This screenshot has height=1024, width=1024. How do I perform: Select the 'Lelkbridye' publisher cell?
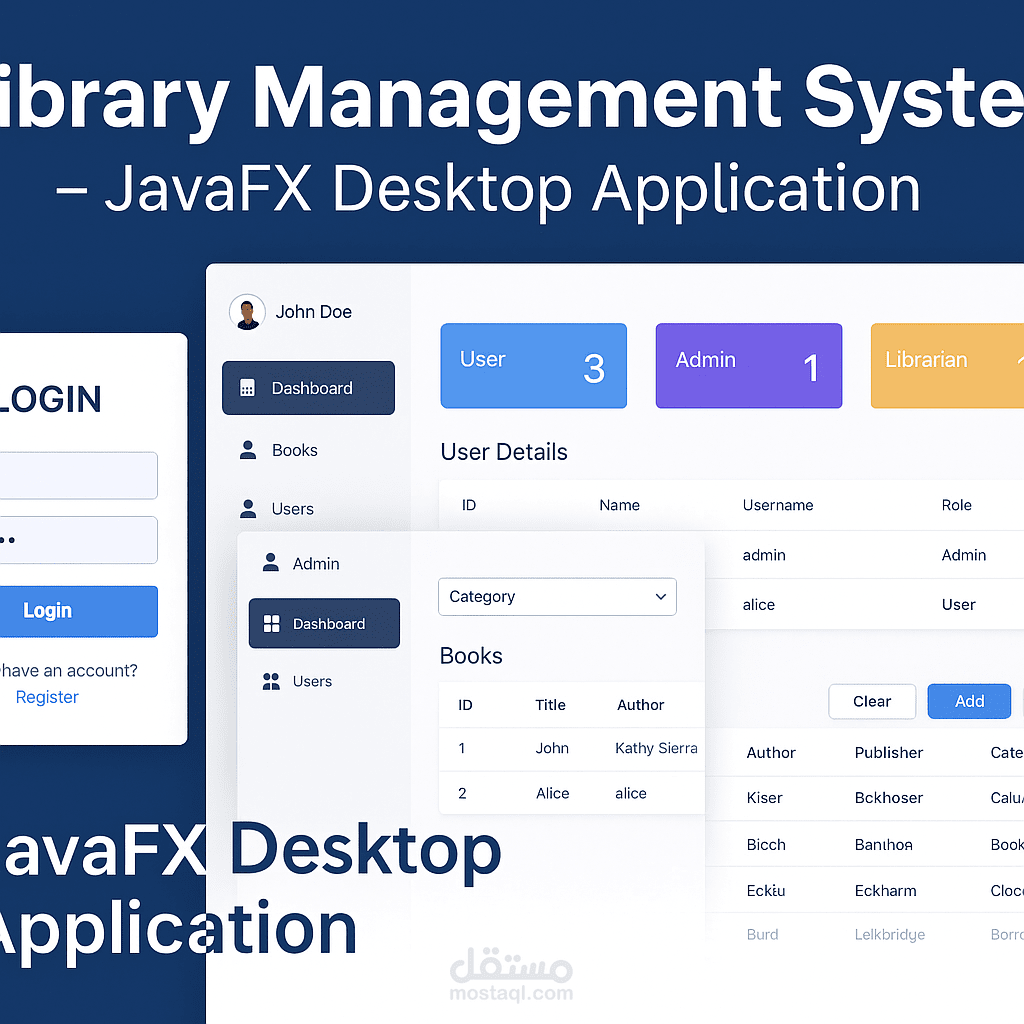pos(889,935)
